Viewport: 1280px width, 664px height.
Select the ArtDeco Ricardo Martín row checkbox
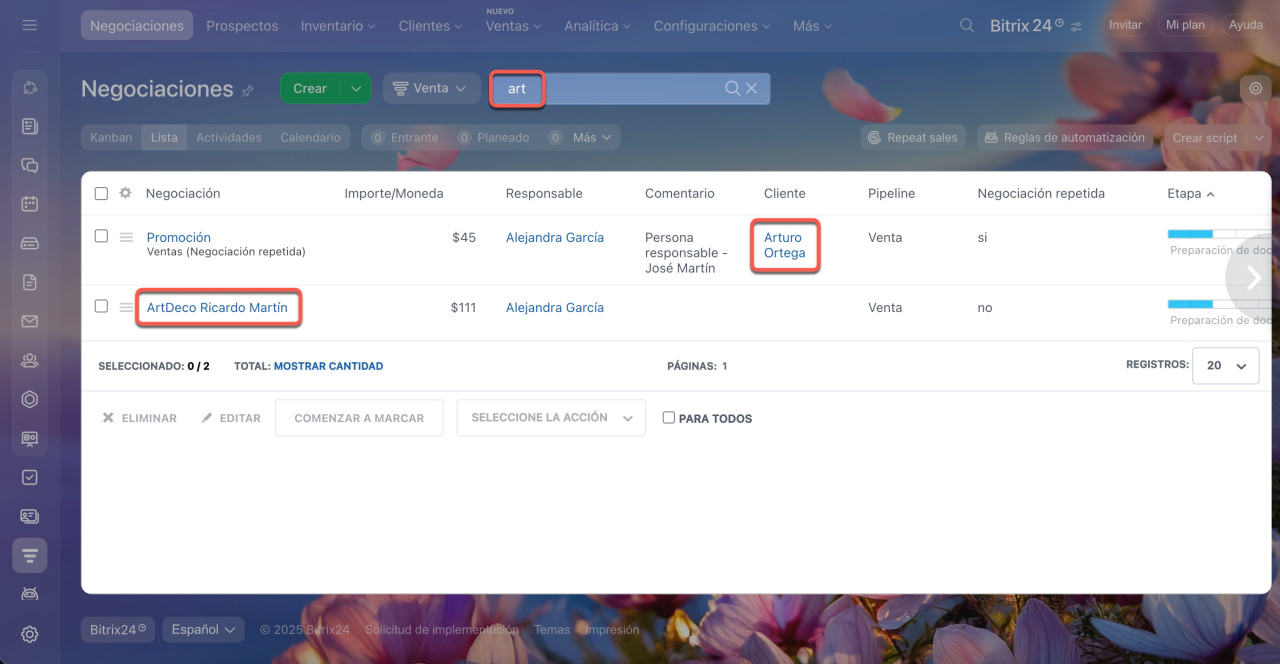point(101,306)
